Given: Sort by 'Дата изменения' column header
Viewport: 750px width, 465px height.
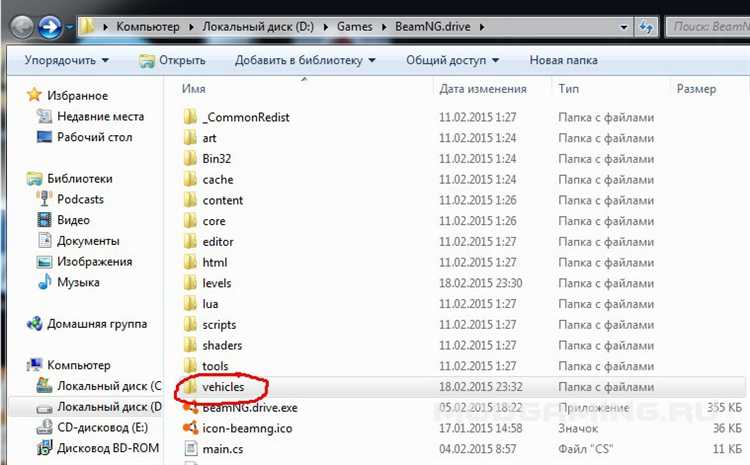Looking at the screenshot, I should click(483, 89).
